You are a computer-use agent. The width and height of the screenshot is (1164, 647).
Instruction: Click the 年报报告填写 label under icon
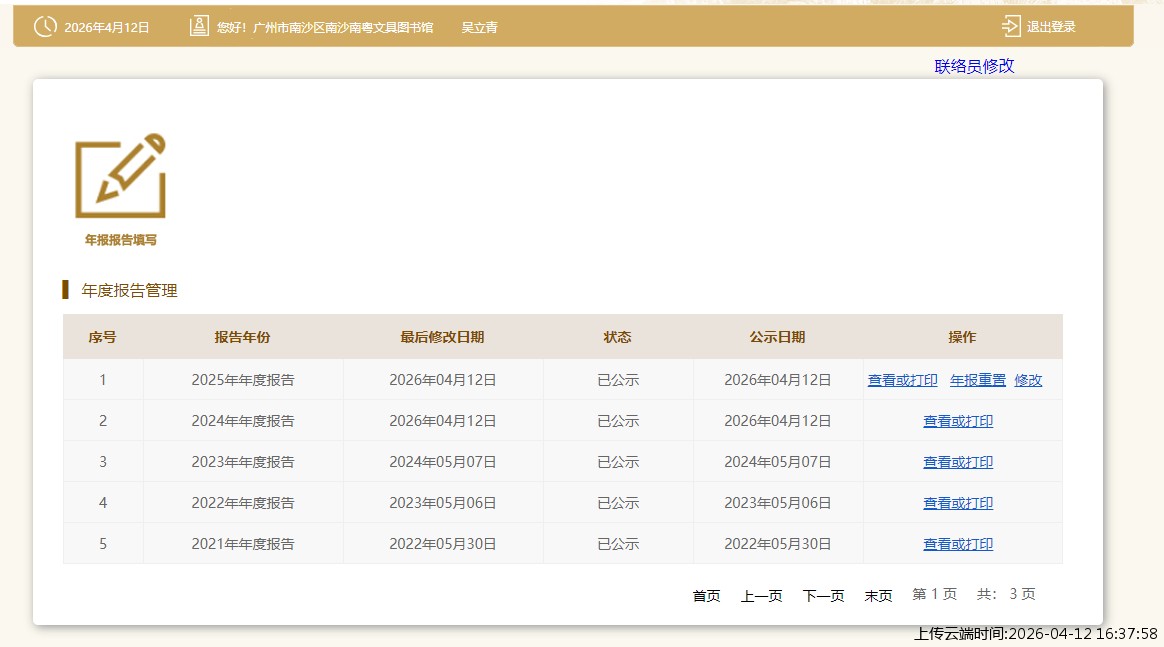[x=120, y=240]
